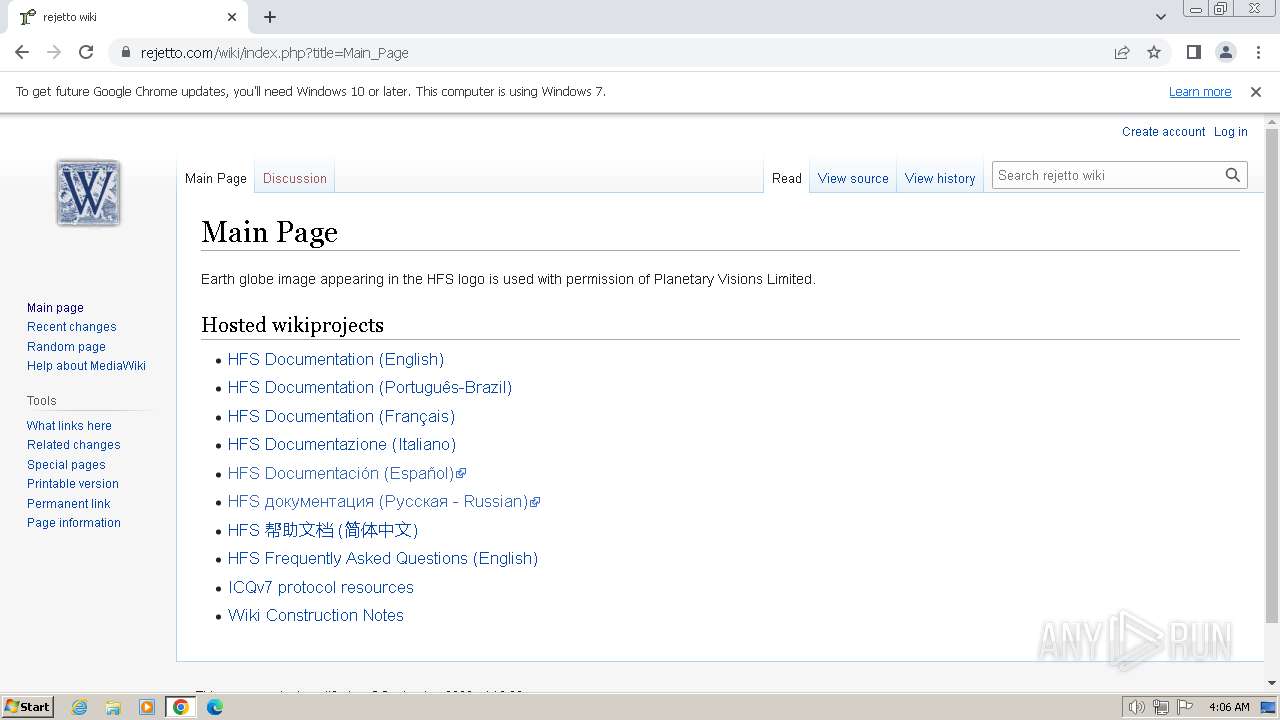Click the action center flag icon
The height and width of the screenshot is (720, 1280).
(1185, 707)
